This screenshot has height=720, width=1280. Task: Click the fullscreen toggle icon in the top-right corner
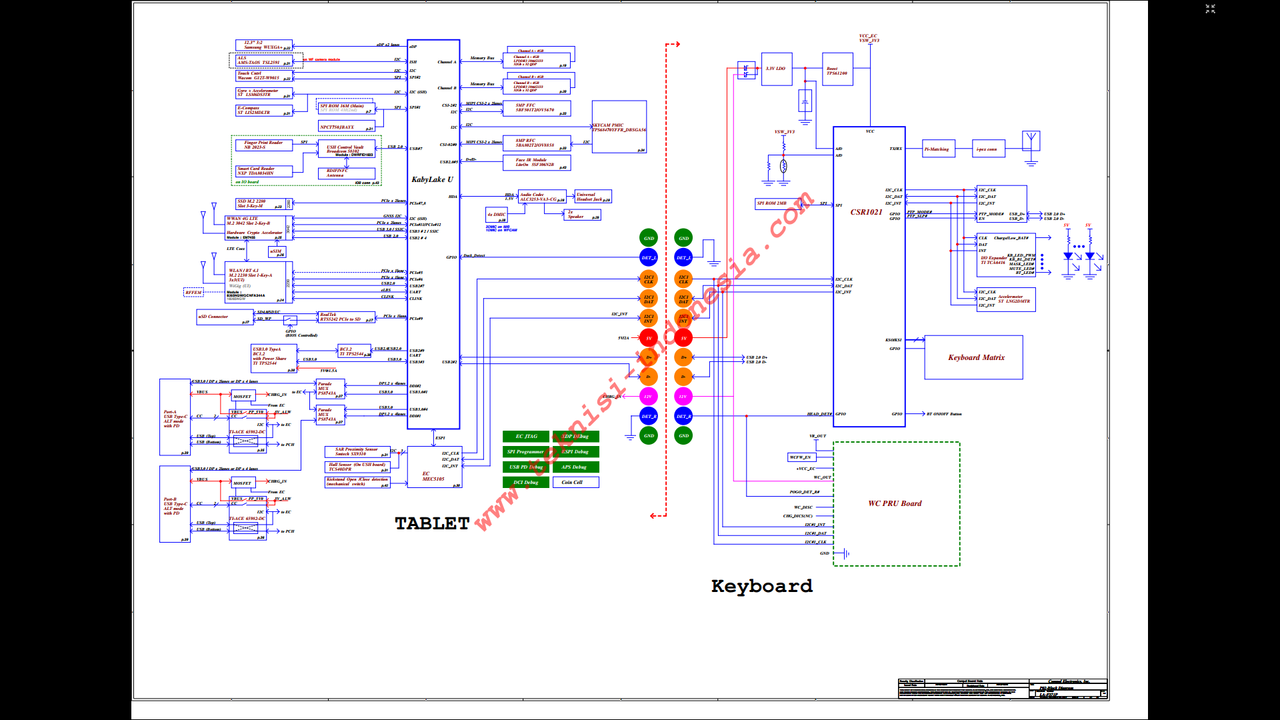click(x=1210, y=9)
